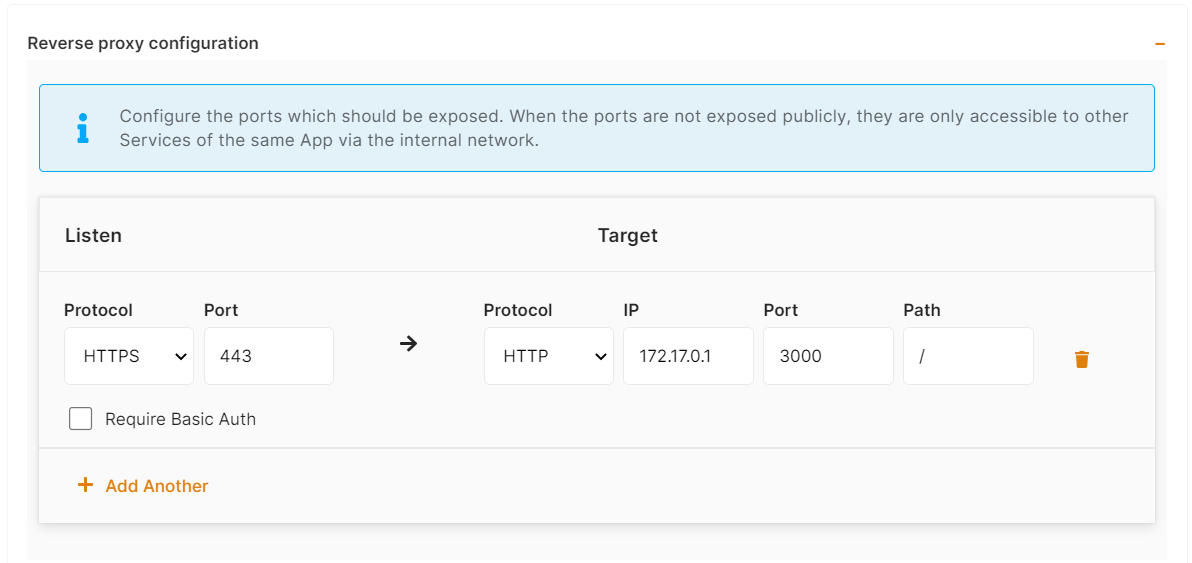The width and height of the screenshot is (1192, 563).
Task: Click the Target IP field 172.17.0.1
Action: click(x=688, y=356)
